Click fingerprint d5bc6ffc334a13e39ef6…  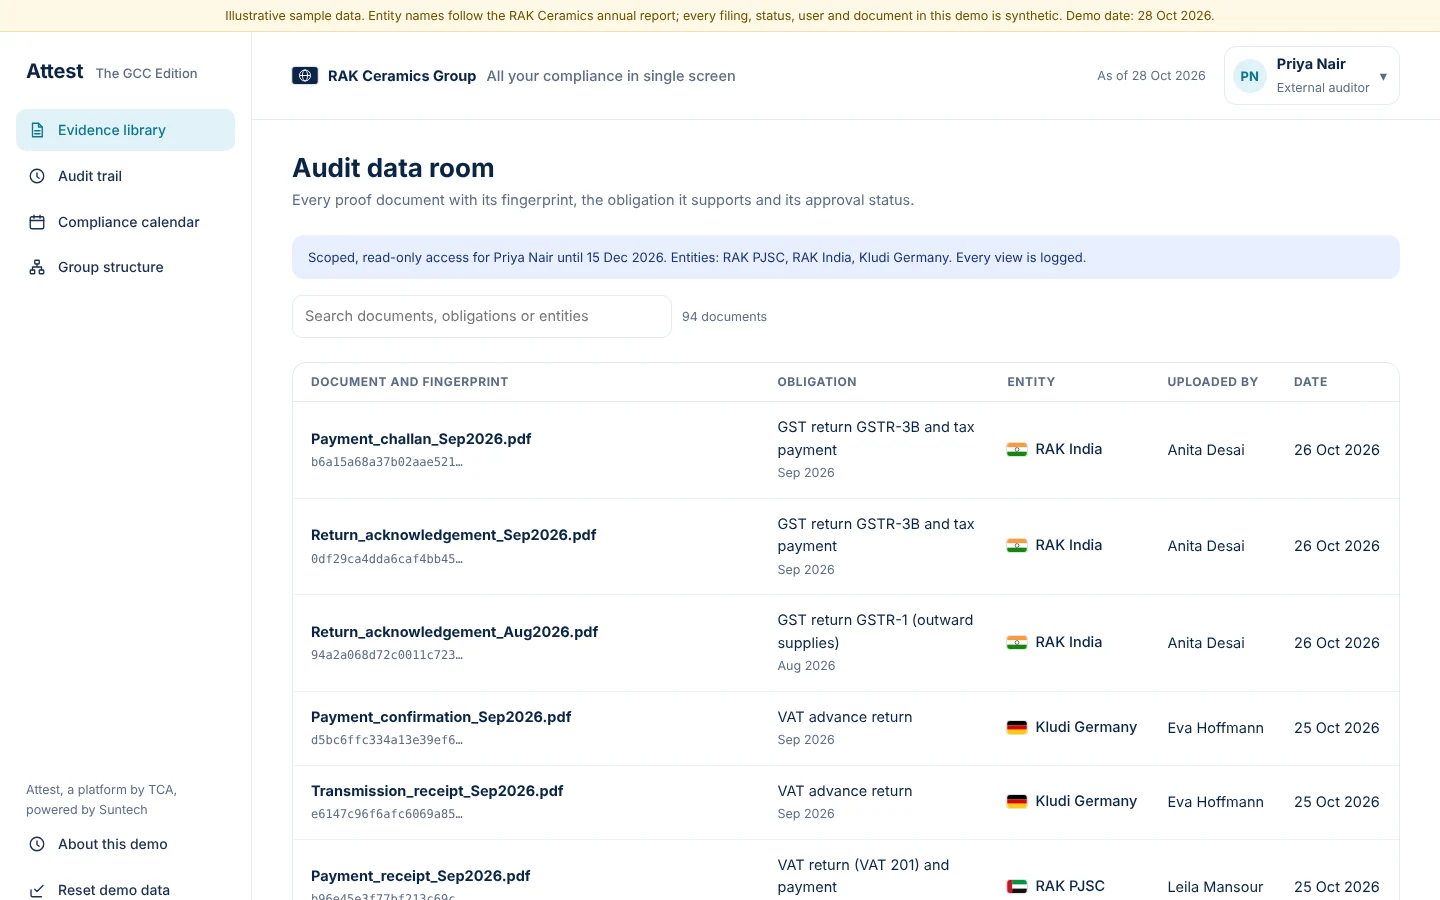tap(387, 740)
